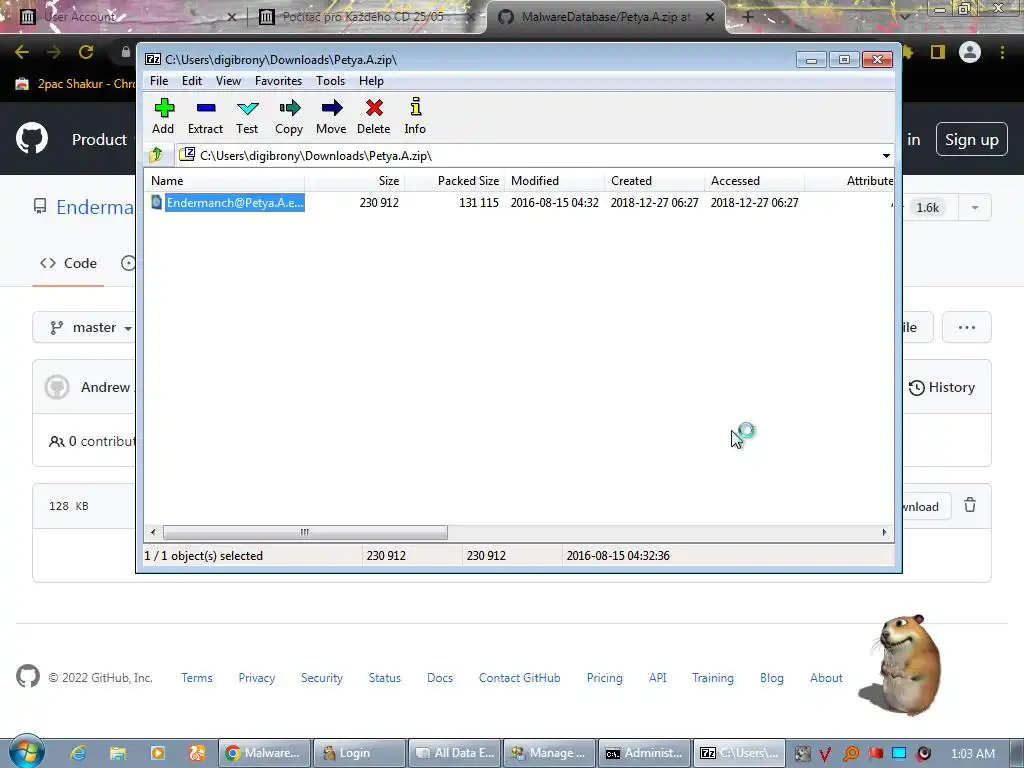The image size is (1024, 768).
Task: Open the File menu
Action: (x=159, y=81)
